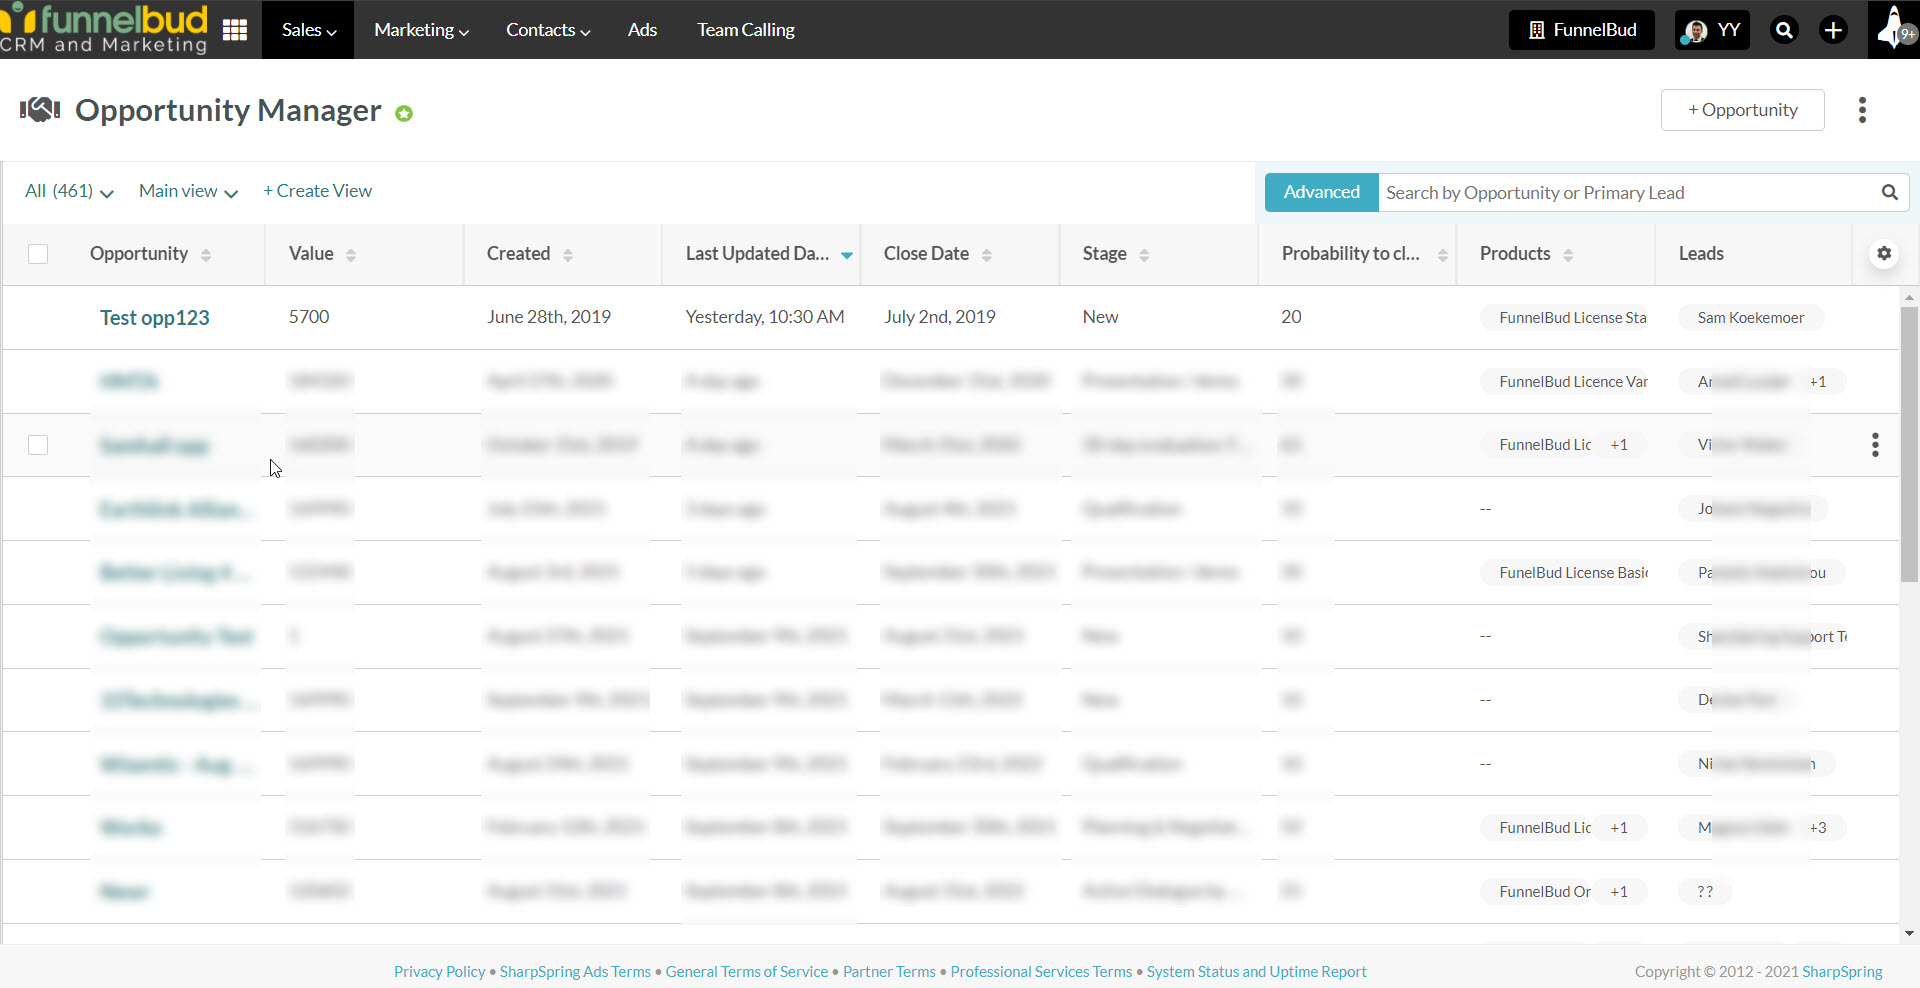Open the Test opp123 opportunity
The image size is (1920, 988).
point(155,318)
